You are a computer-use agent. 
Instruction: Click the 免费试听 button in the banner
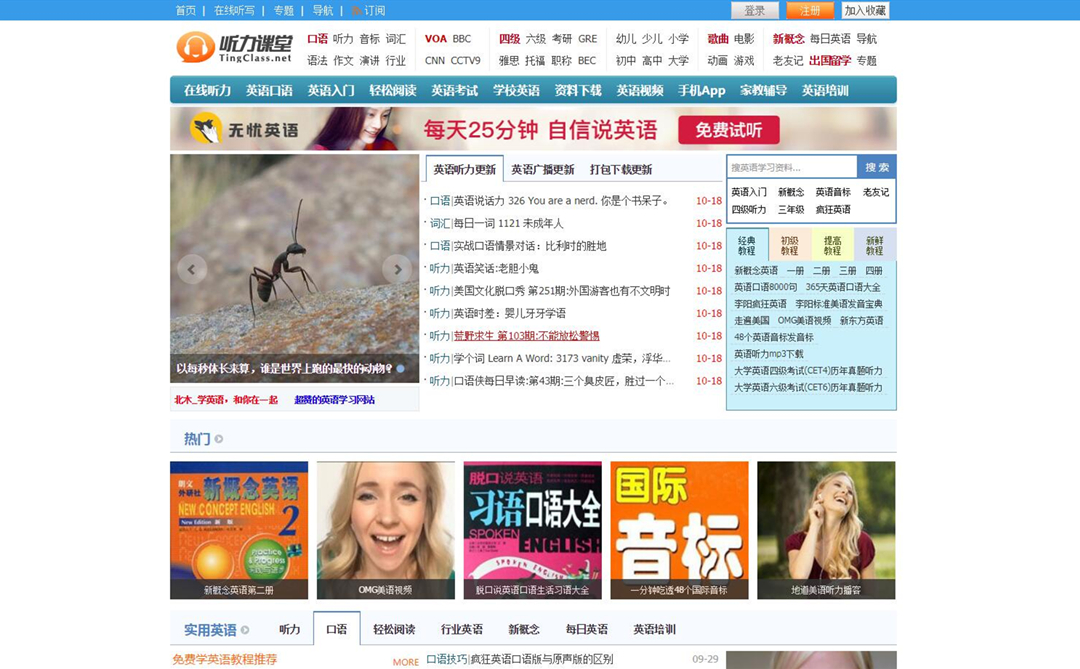point(728,130)
